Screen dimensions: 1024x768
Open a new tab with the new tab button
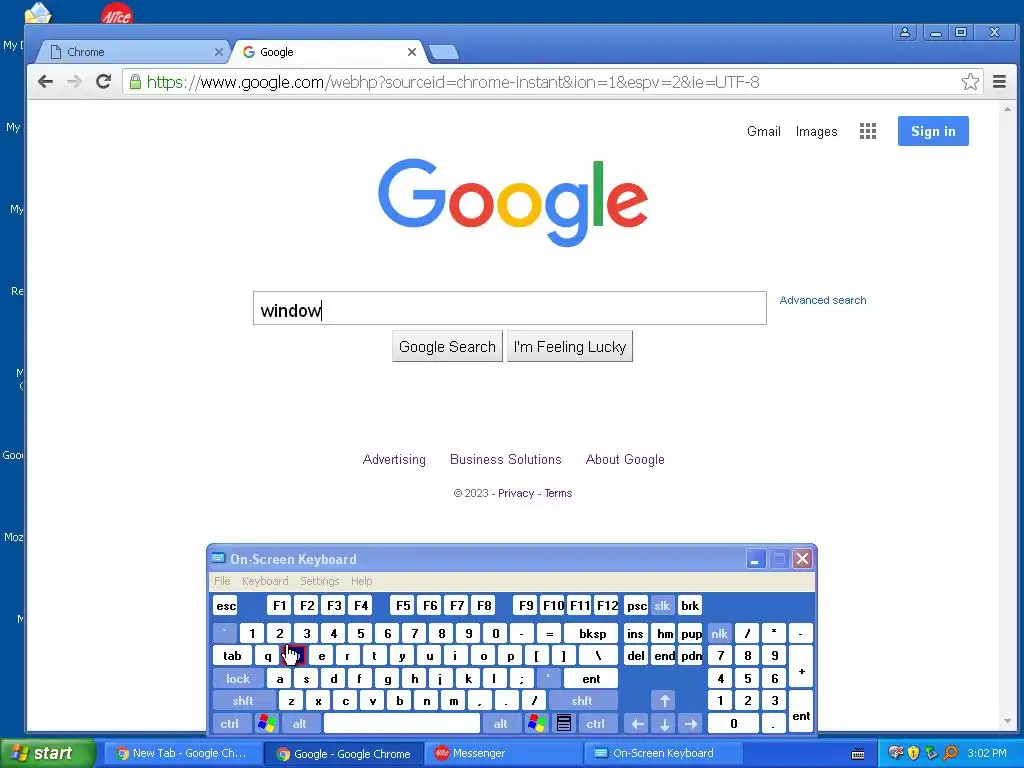click(x=444, y=52)
